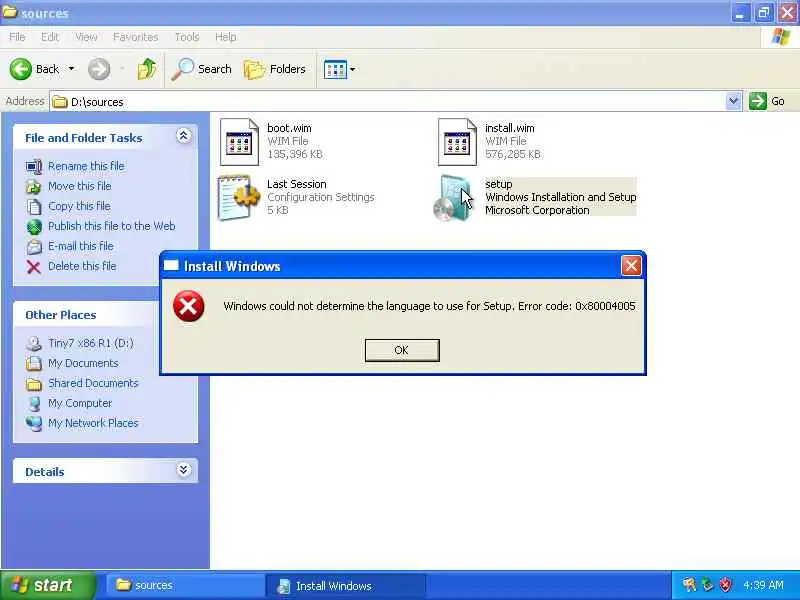Image resolution: width=800 pixels, height=600 pixels.
Task: Switch to Install Windows taskbar button
Action: pyautogui.click(x=344, y=585)
